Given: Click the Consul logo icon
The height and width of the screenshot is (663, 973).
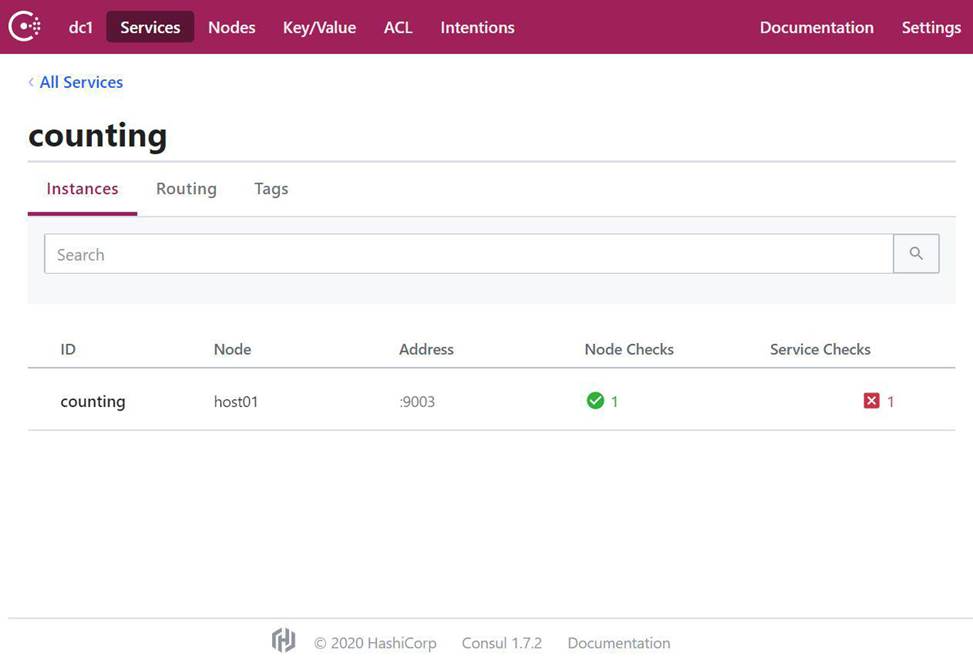Looking at the screenshot, I should (x=25, y=27).
